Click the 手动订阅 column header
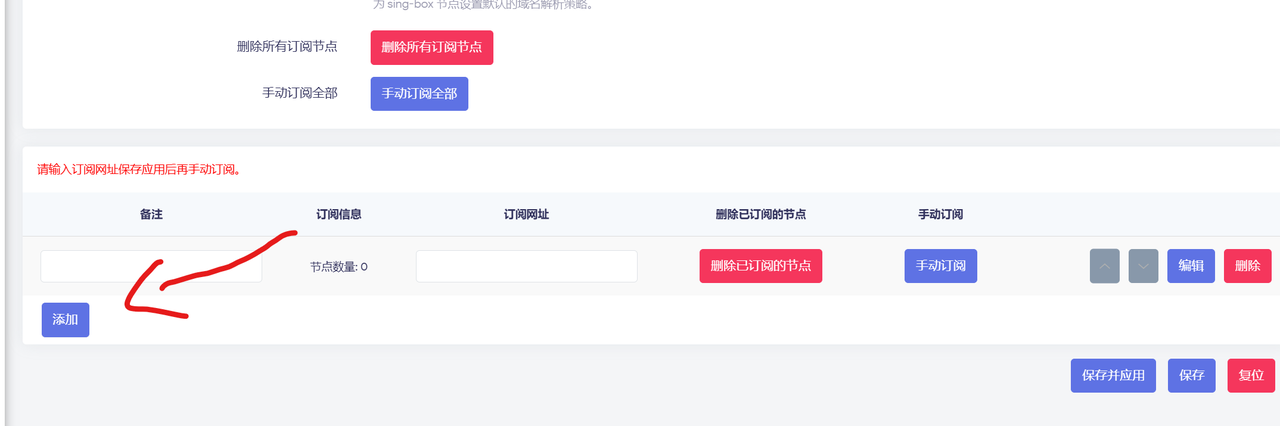Viewport: 1280px width, 426px height. [x=940, y=214]
